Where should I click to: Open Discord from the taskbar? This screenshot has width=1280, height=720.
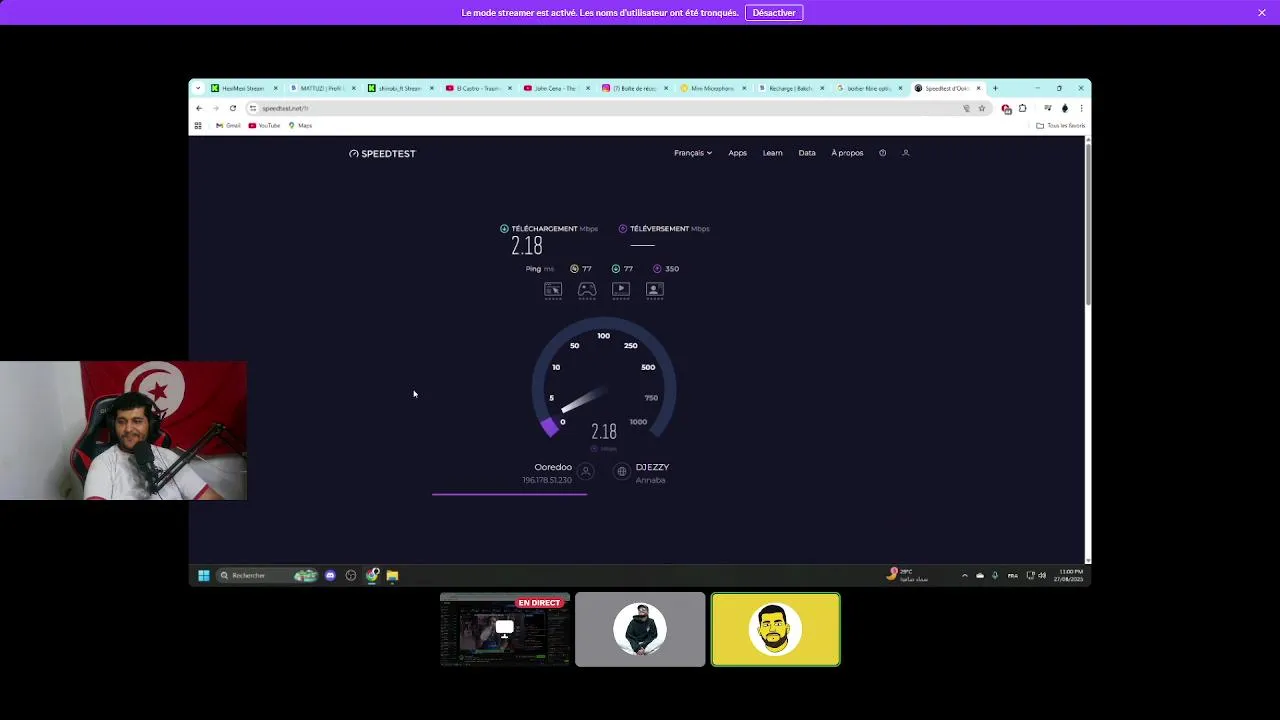click(330, 575)
